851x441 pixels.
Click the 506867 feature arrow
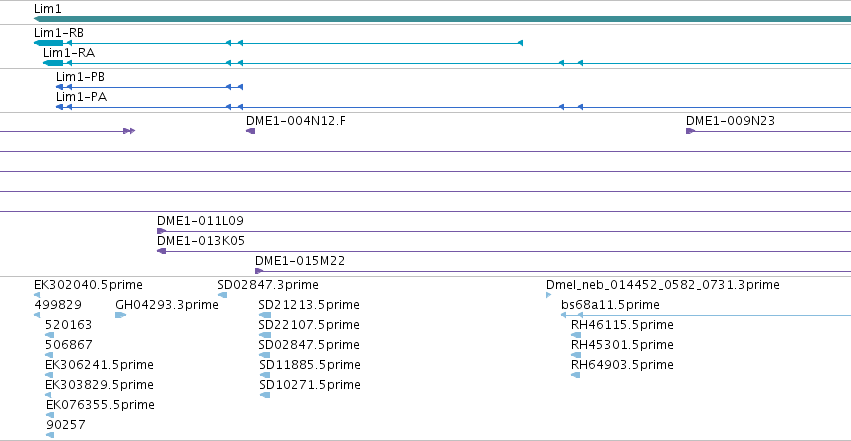pos(49,355)
